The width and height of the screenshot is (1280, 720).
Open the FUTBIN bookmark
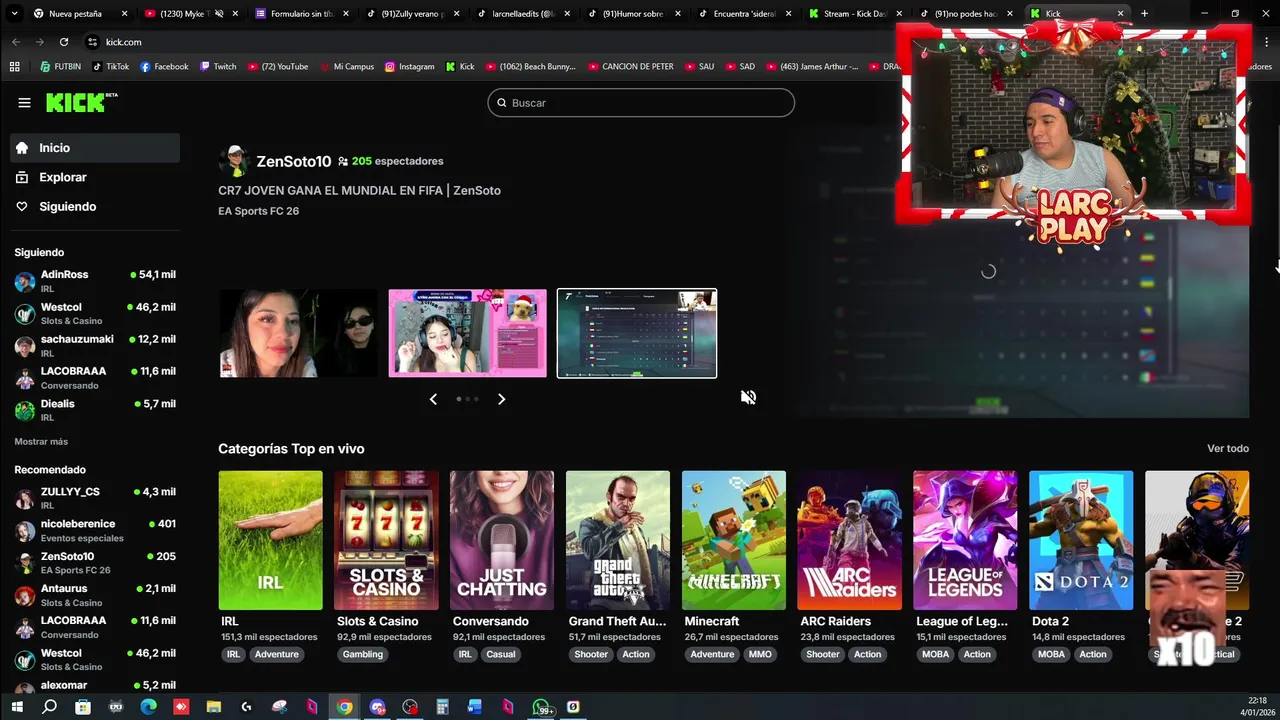pos(61,67)
